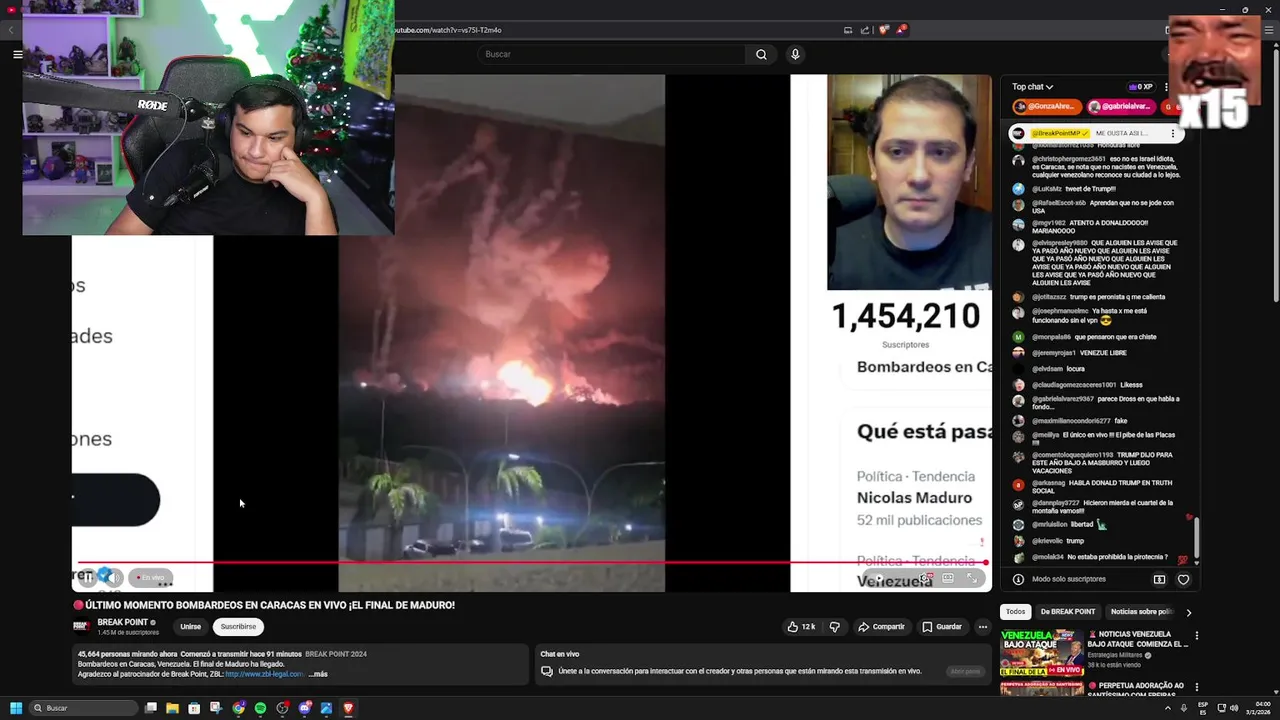Viewport: 1280px width, 720px height.
Task: Expand the Top chat dropdown
Action: pyautogui.click(x=1032, y=87)
